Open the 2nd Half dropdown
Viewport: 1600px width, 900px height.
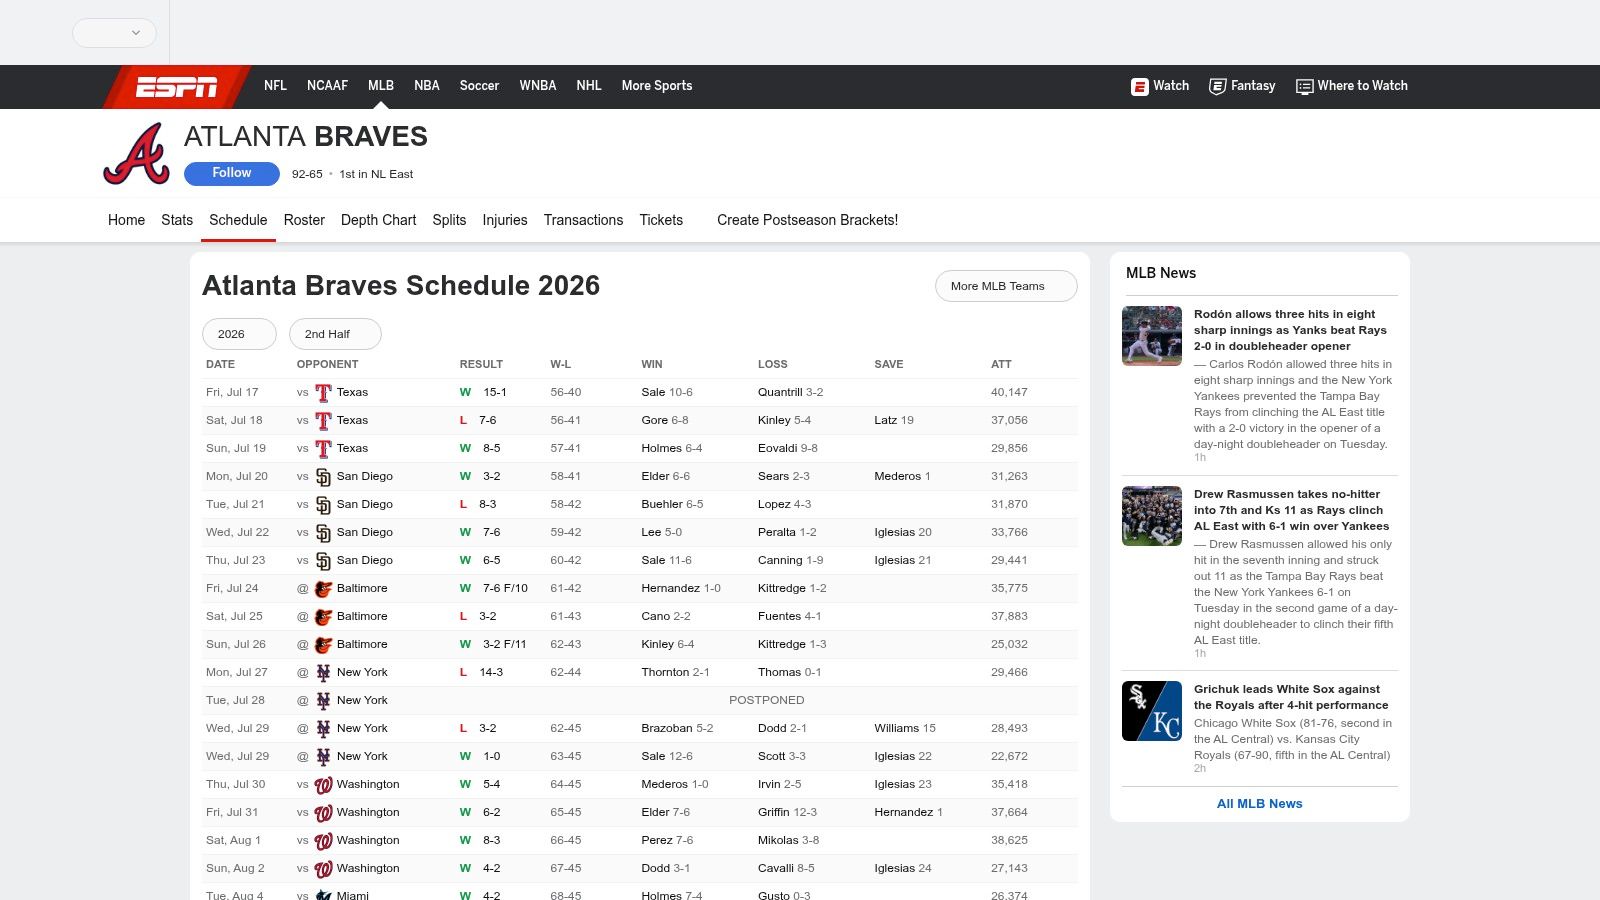pos(335,334)
